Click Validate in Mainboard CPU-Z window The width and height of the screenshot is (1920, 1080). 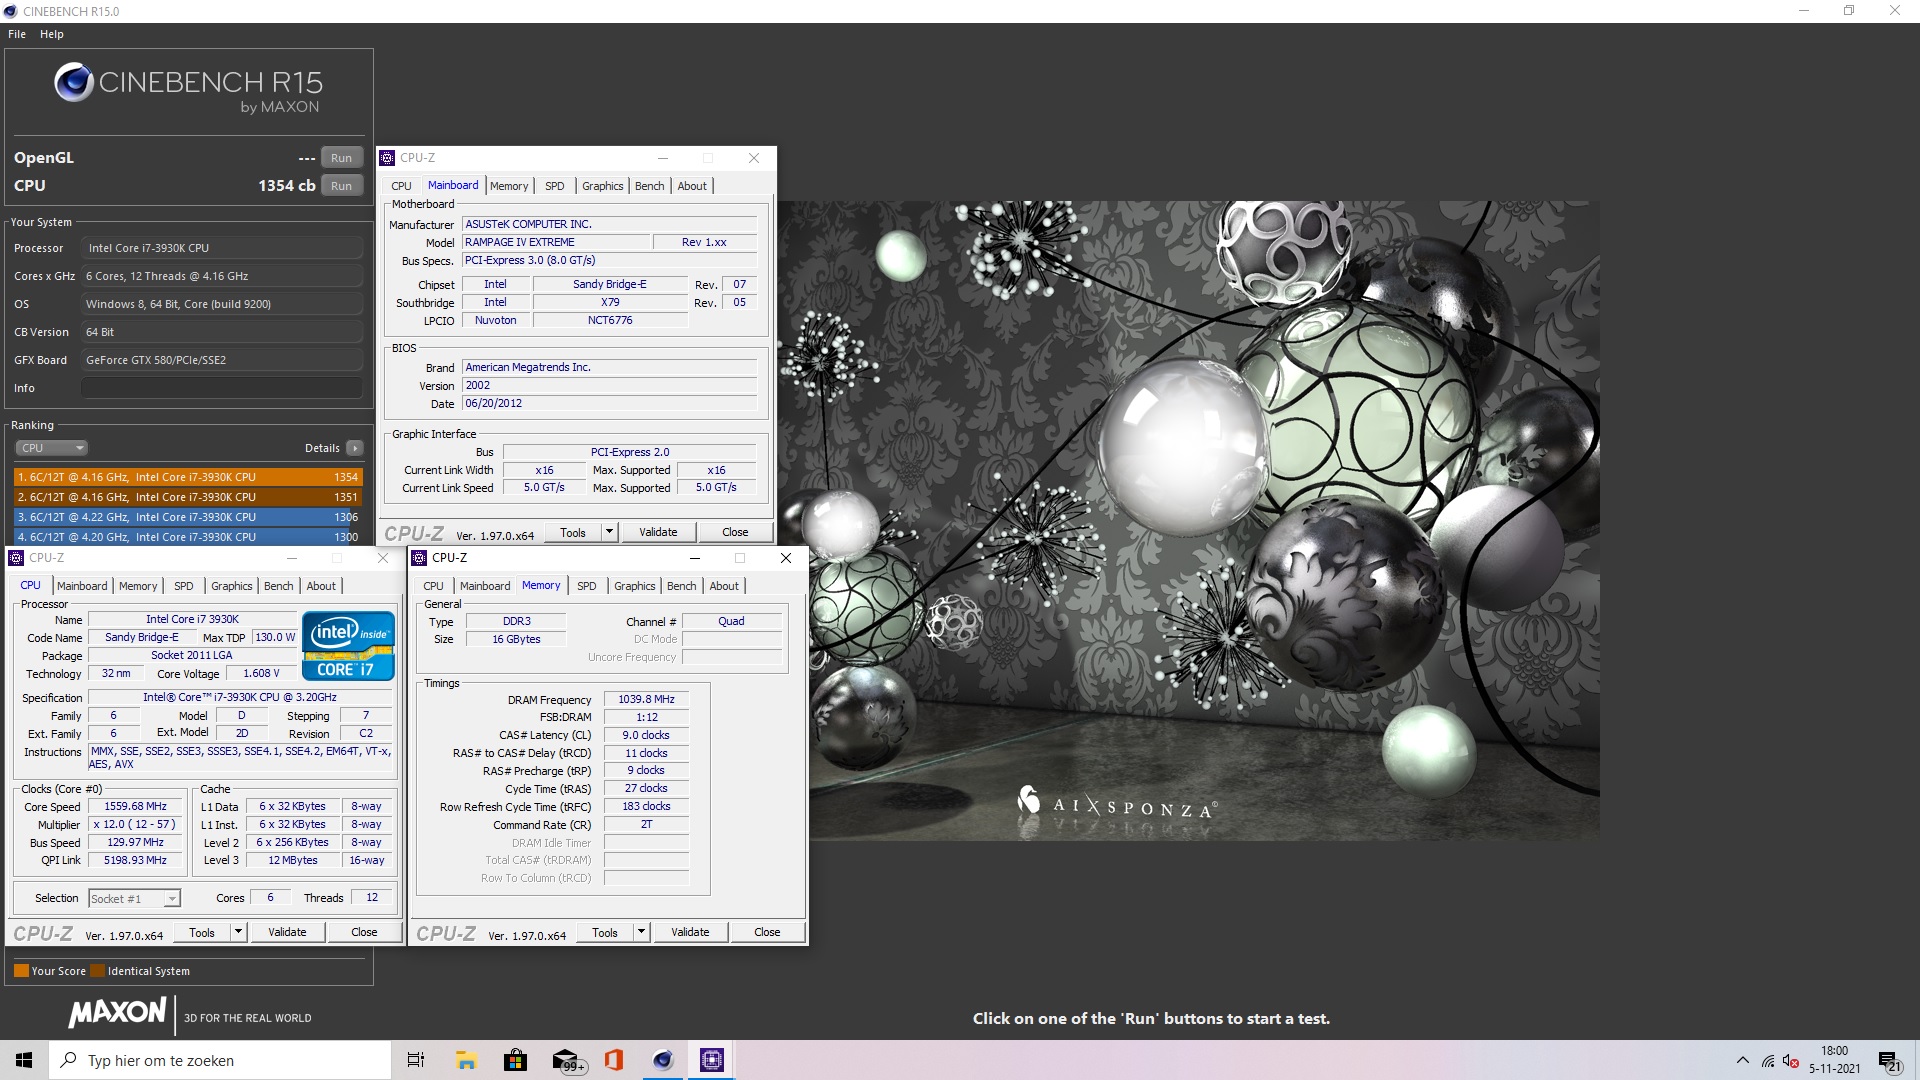tap(658, 532)
